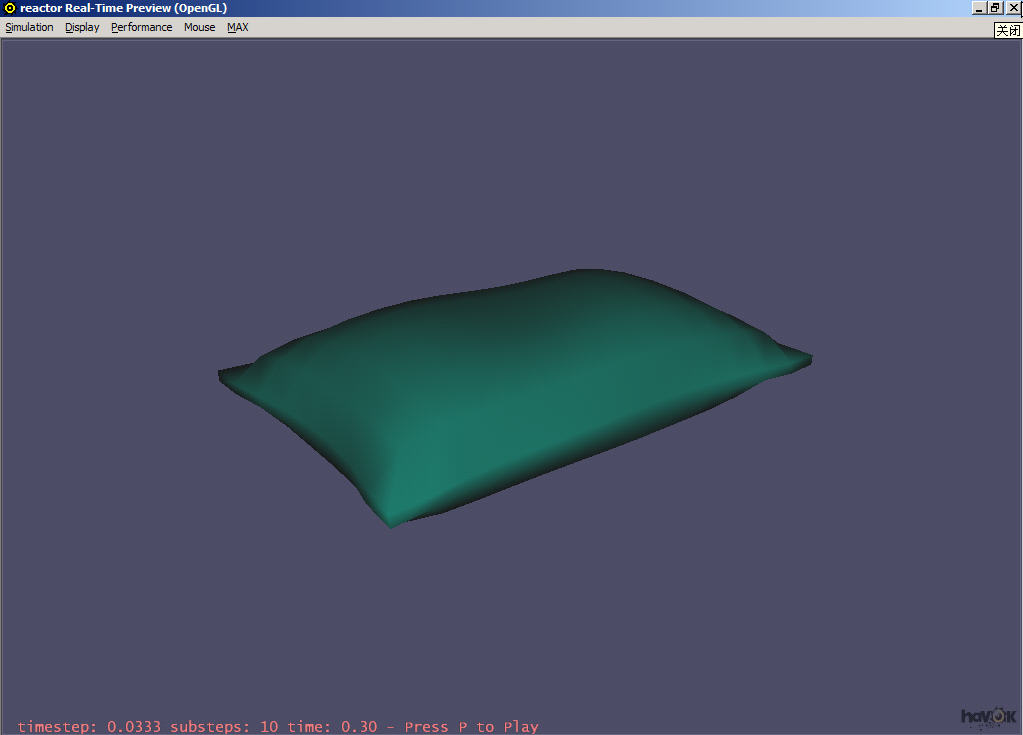Open the MAX menu
Screen dimensions: 1023x735
point(238,27)
